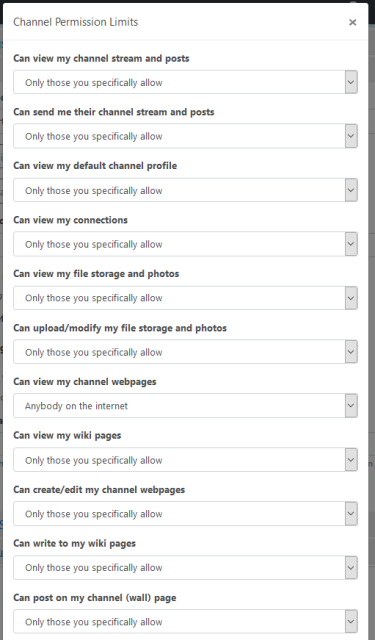Click the 'Channel Permission Limits' dialog title

click(x=75, y=22)
